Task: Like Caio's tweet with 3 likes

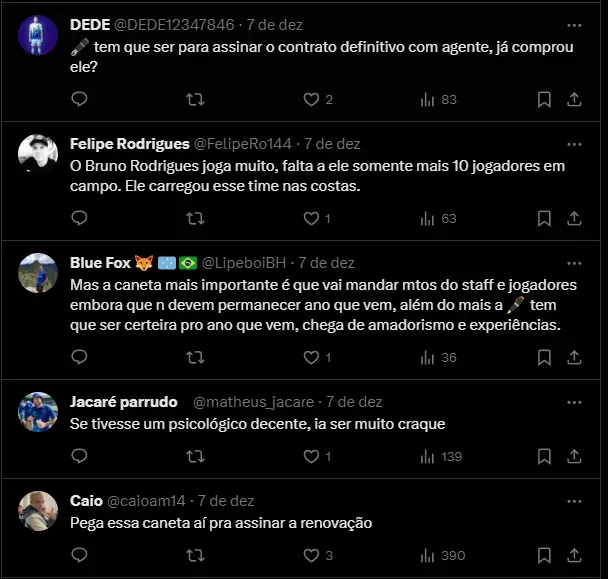Action: coord(318,555)
